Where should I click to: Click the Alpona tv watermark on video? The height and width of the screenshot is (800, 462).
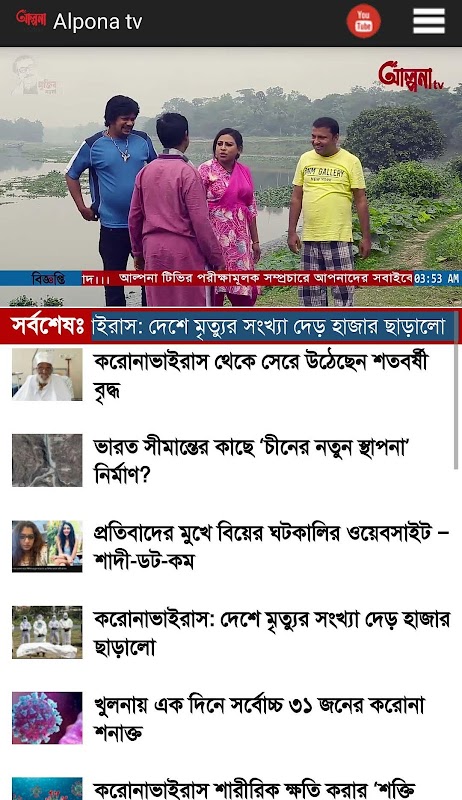point(412,77)
